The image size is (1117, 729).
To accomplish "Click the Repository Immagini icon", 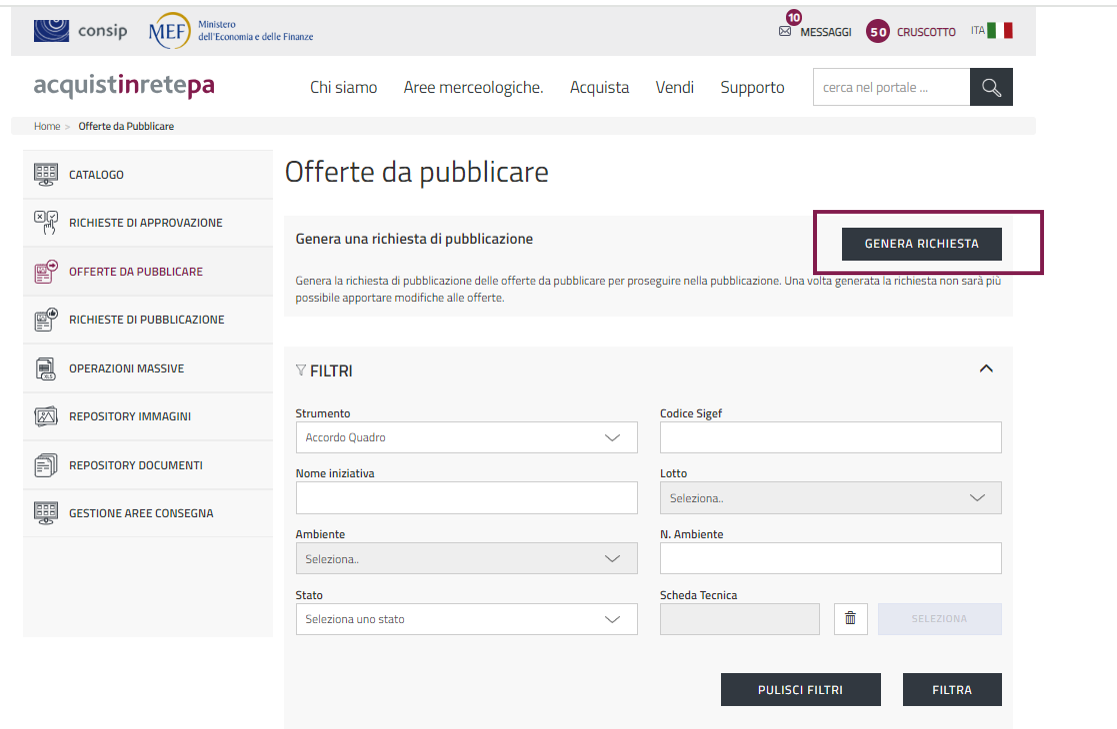I will (46, 417).
